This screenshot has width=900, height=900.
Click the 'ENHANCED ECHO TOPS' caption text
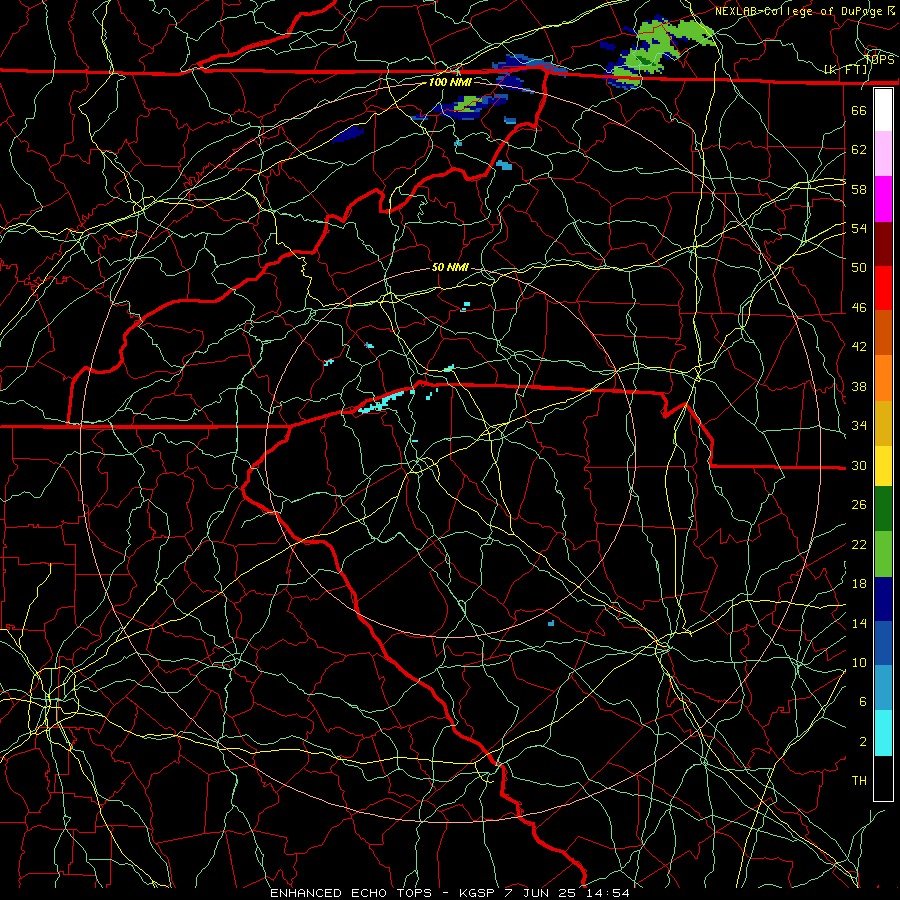pyautogui.click(x=351, y=893)
